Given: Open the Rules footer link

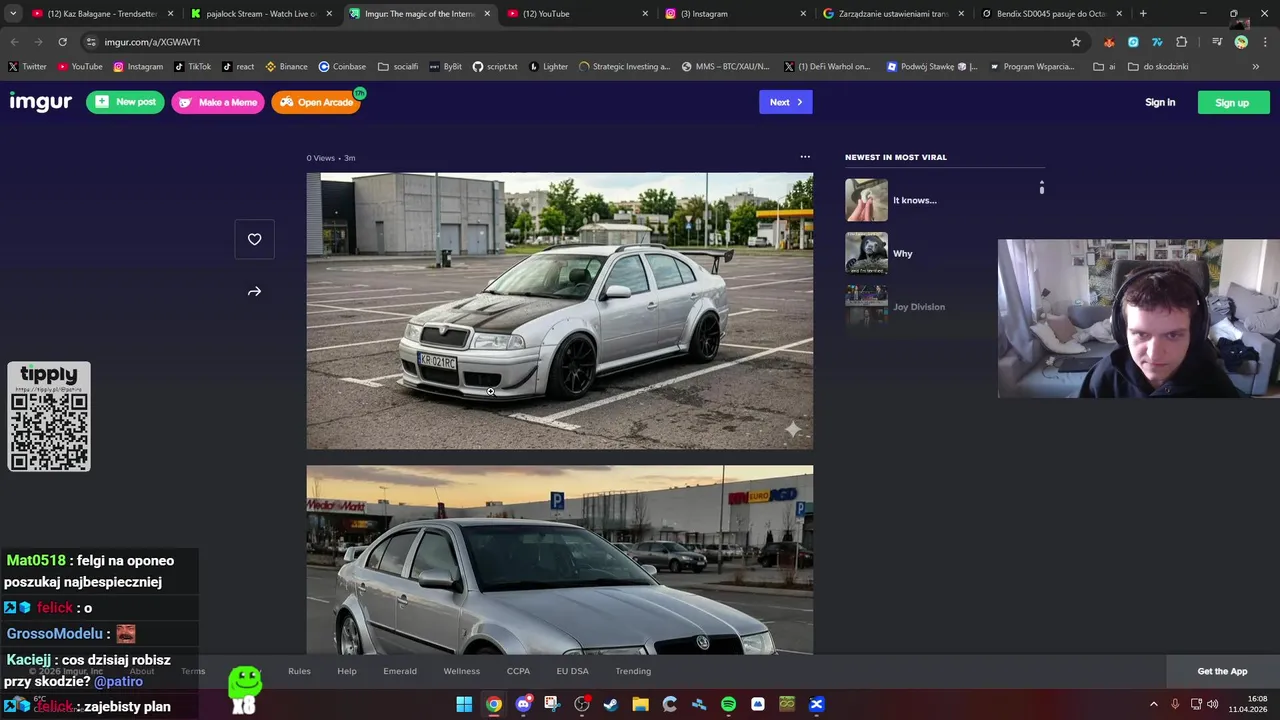Looking at the screenshot, I should click(299, 671).
